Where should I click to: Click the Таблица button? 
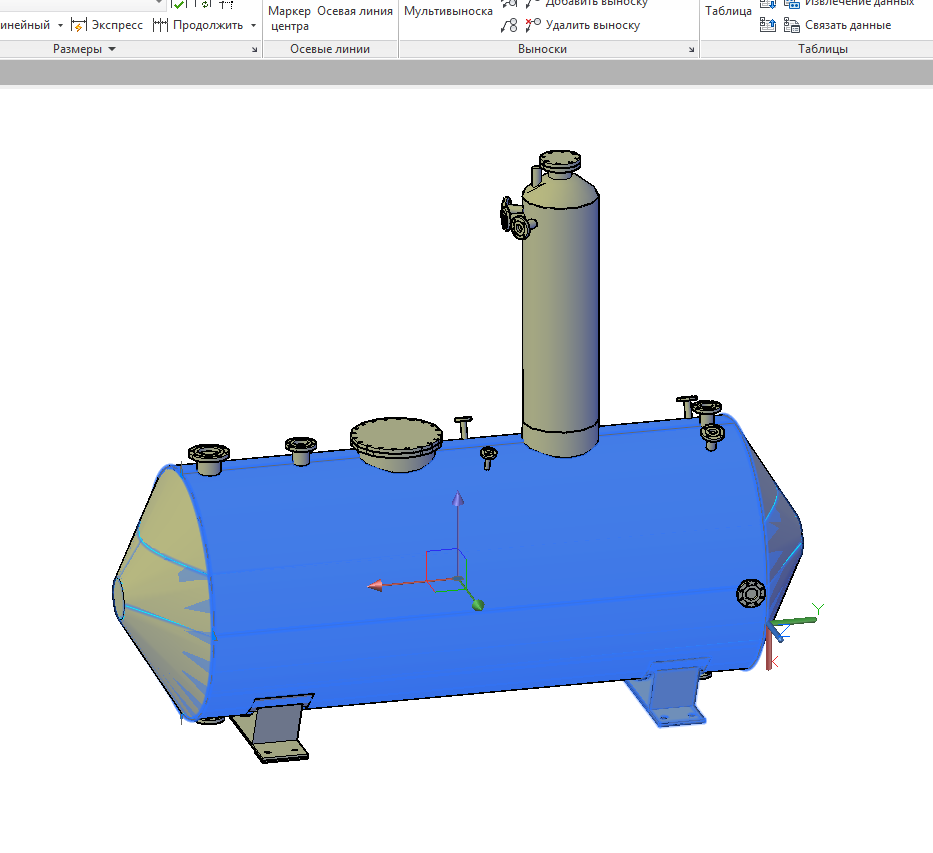pyautogui.click(x=728, y=11)
